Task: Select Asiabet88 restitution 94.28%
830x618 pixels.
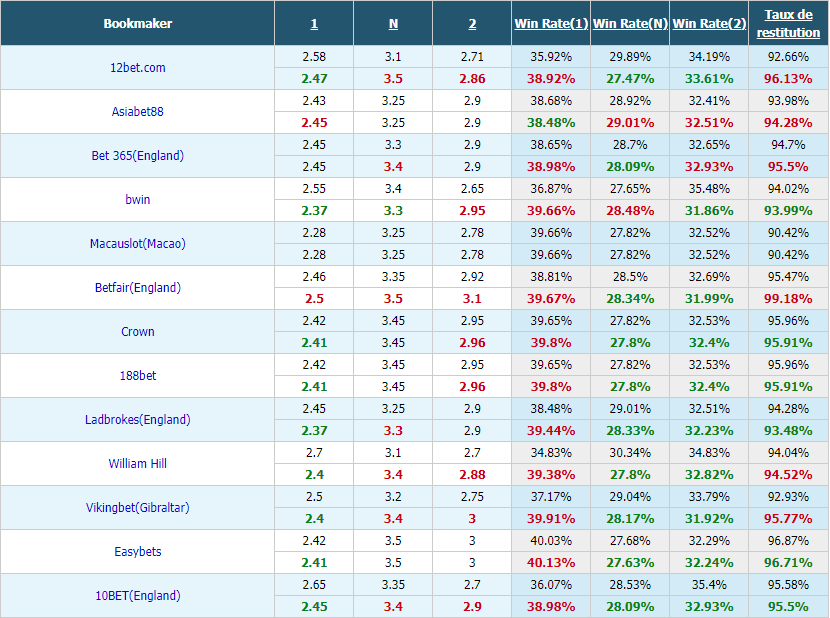Action: [788, 123]
